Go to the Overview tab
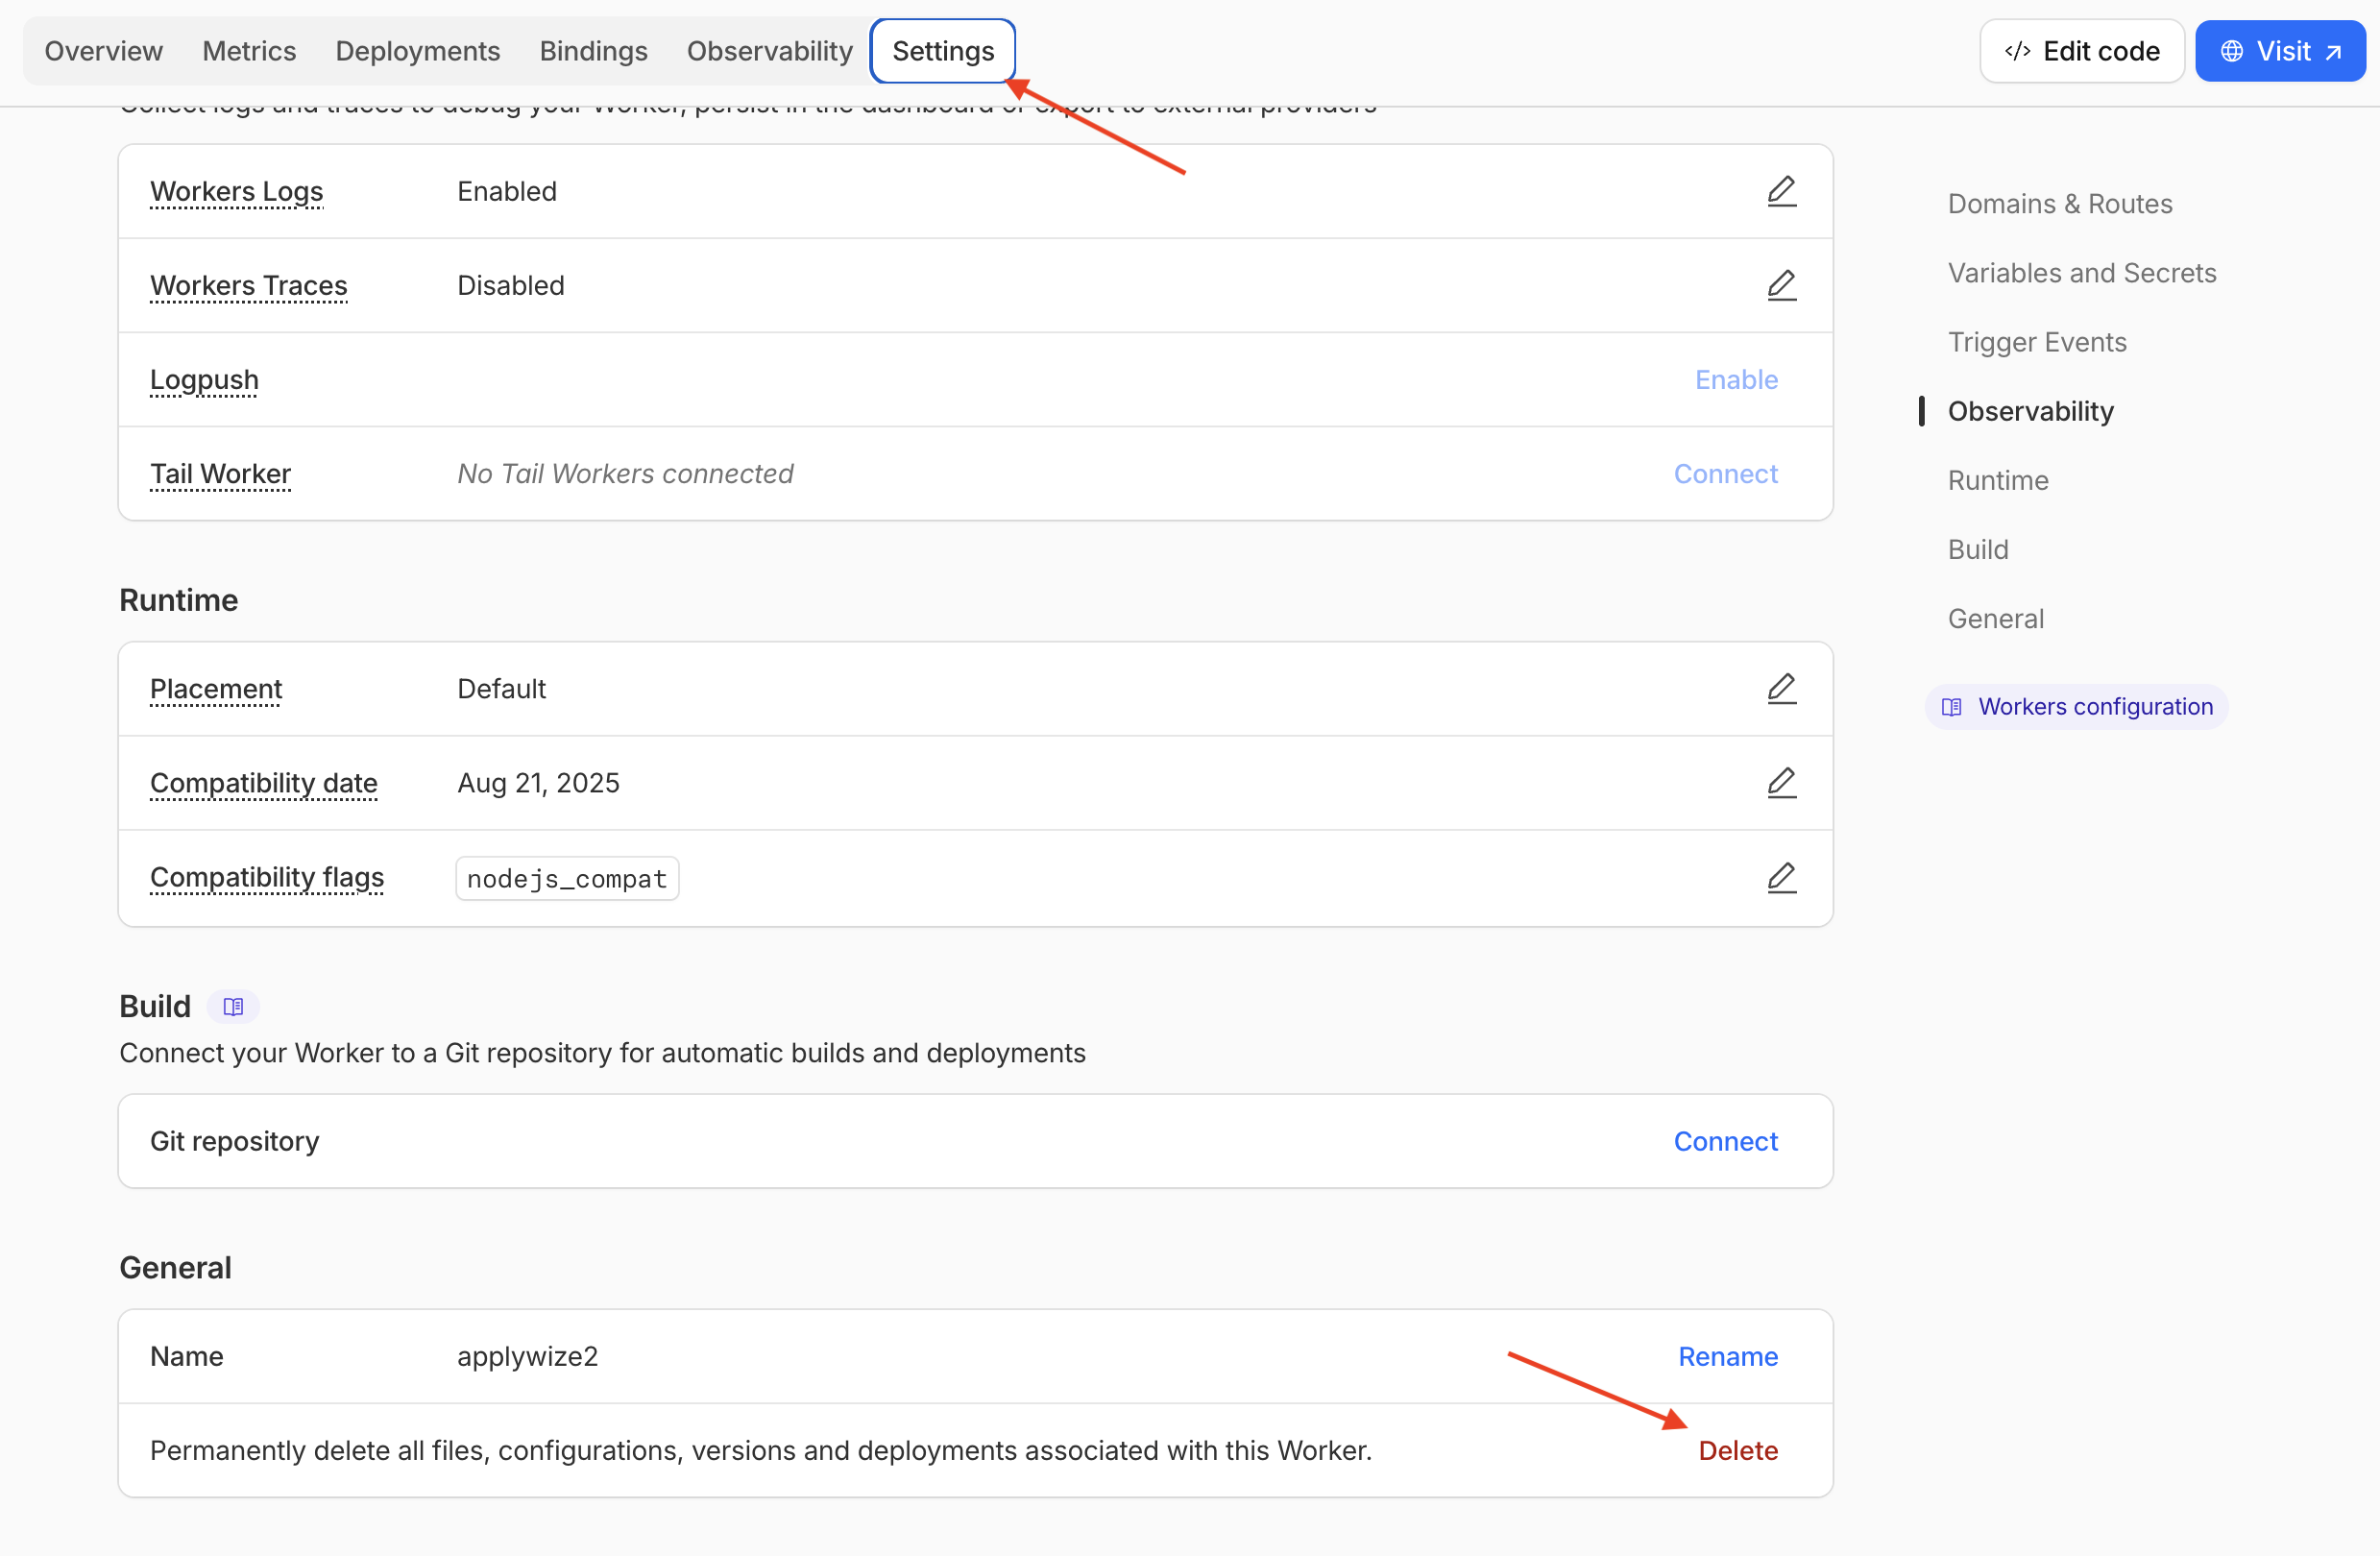Screen dimensions: 2380x1556 tap(103, 50)
